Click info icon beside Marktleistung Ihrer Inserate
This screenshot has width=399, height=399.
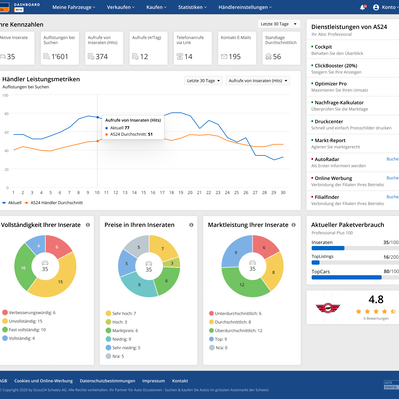tap(294, 225)
